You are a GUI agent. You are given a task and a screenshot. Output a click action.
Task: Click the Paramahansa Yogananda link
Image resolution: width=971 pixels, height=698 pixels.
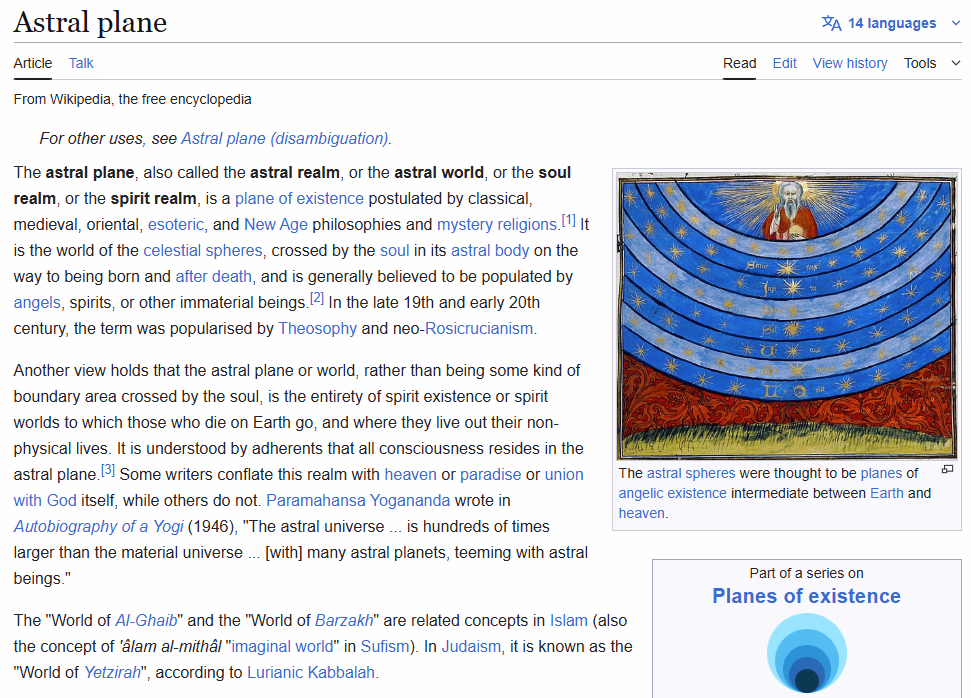point(358,500)
